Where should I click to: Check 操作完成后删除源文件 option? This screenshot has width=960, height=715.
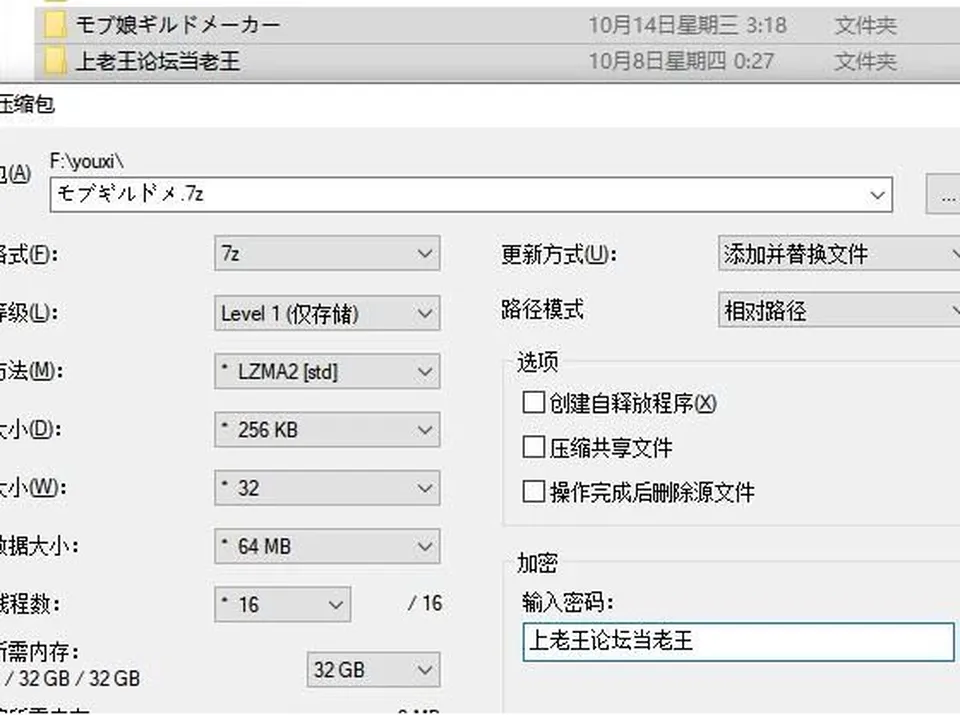533,491
